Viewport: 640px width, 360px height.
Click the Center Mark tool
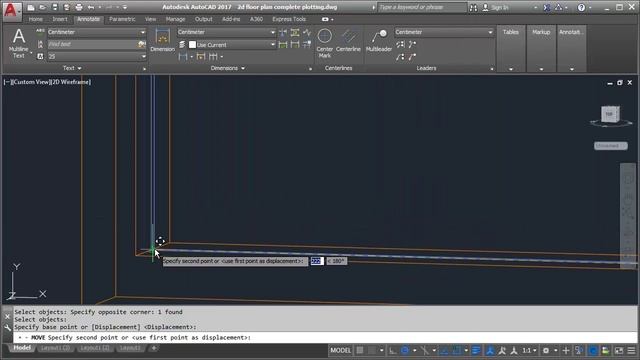pyautogui.click(x=325, y=43)
